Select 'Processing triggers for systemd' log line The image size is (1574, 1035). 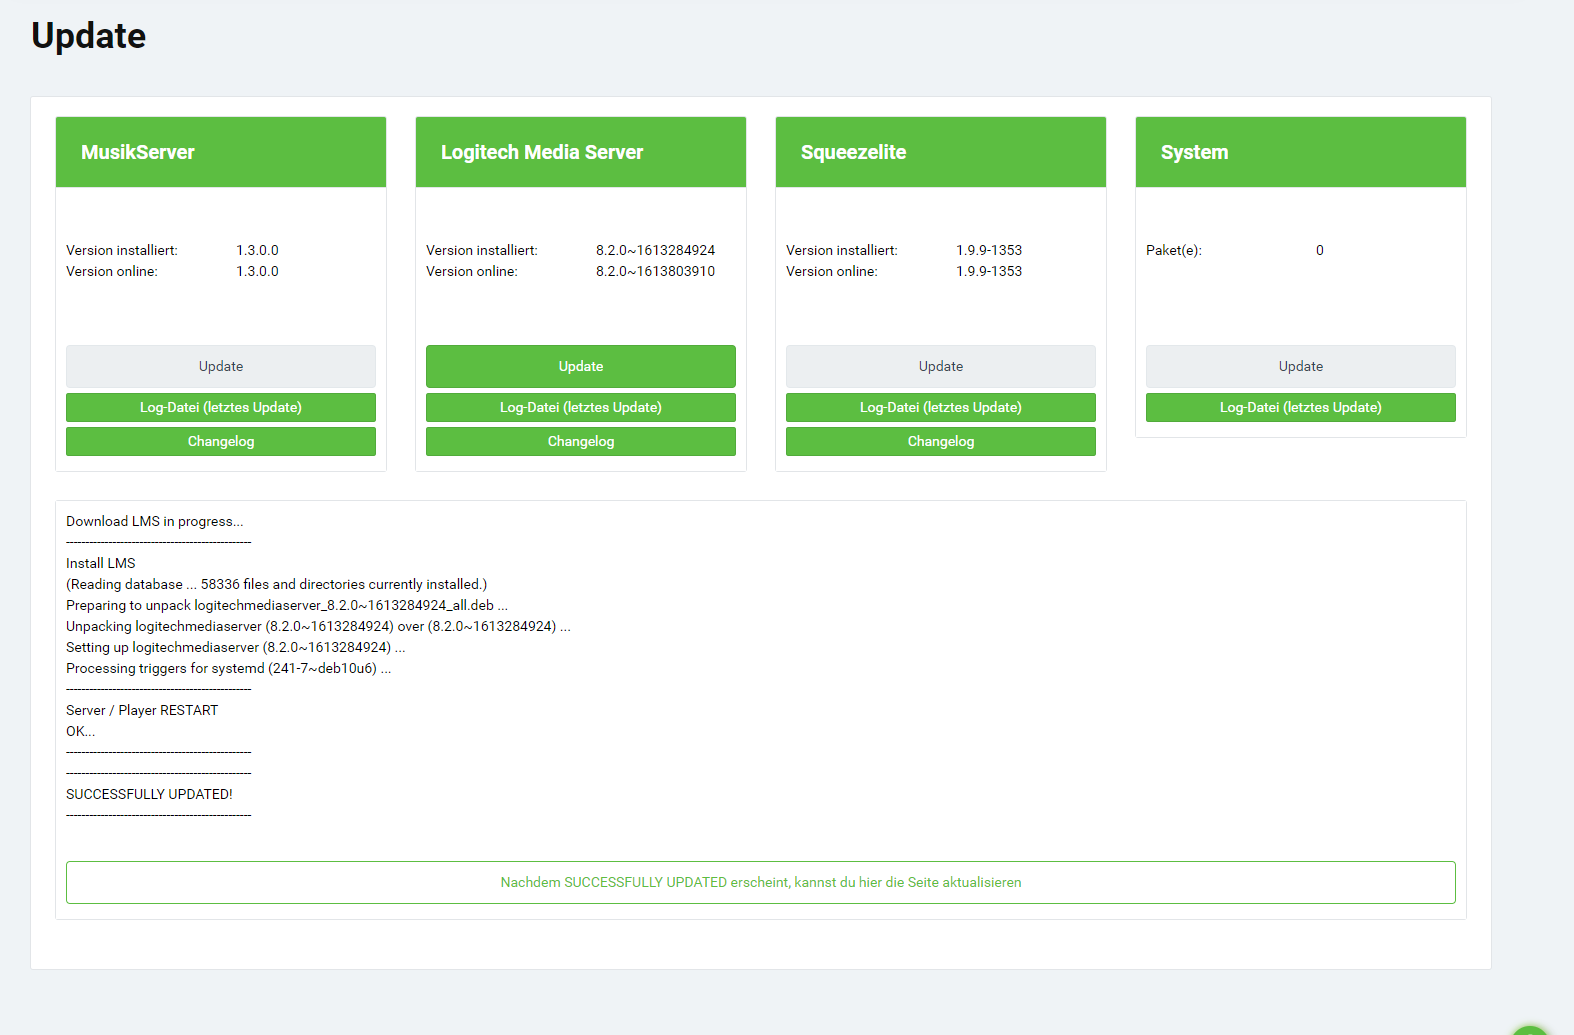(x=229, y=668)
